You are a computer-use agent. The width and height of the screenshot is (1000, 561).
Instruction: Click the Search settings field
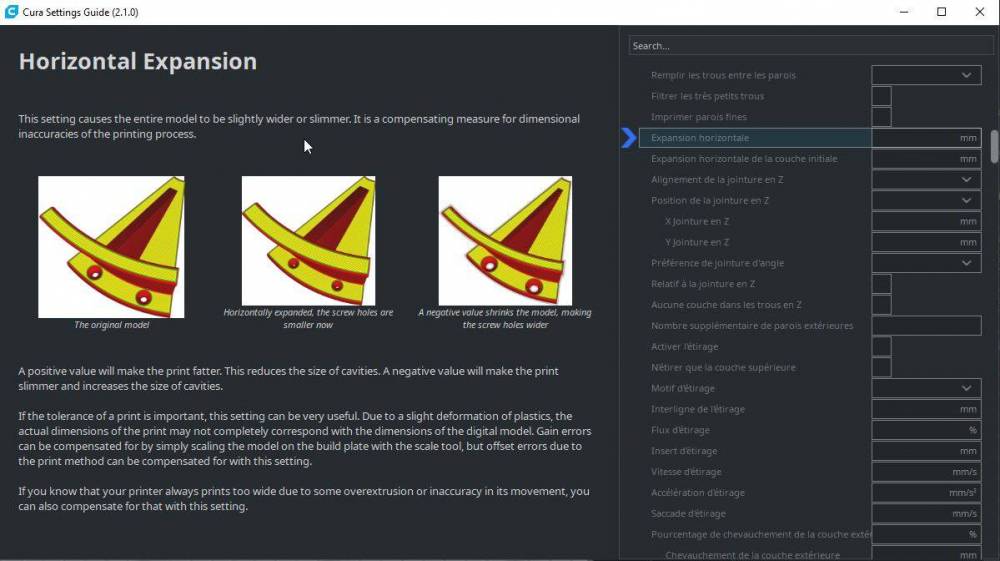(811, 46)
